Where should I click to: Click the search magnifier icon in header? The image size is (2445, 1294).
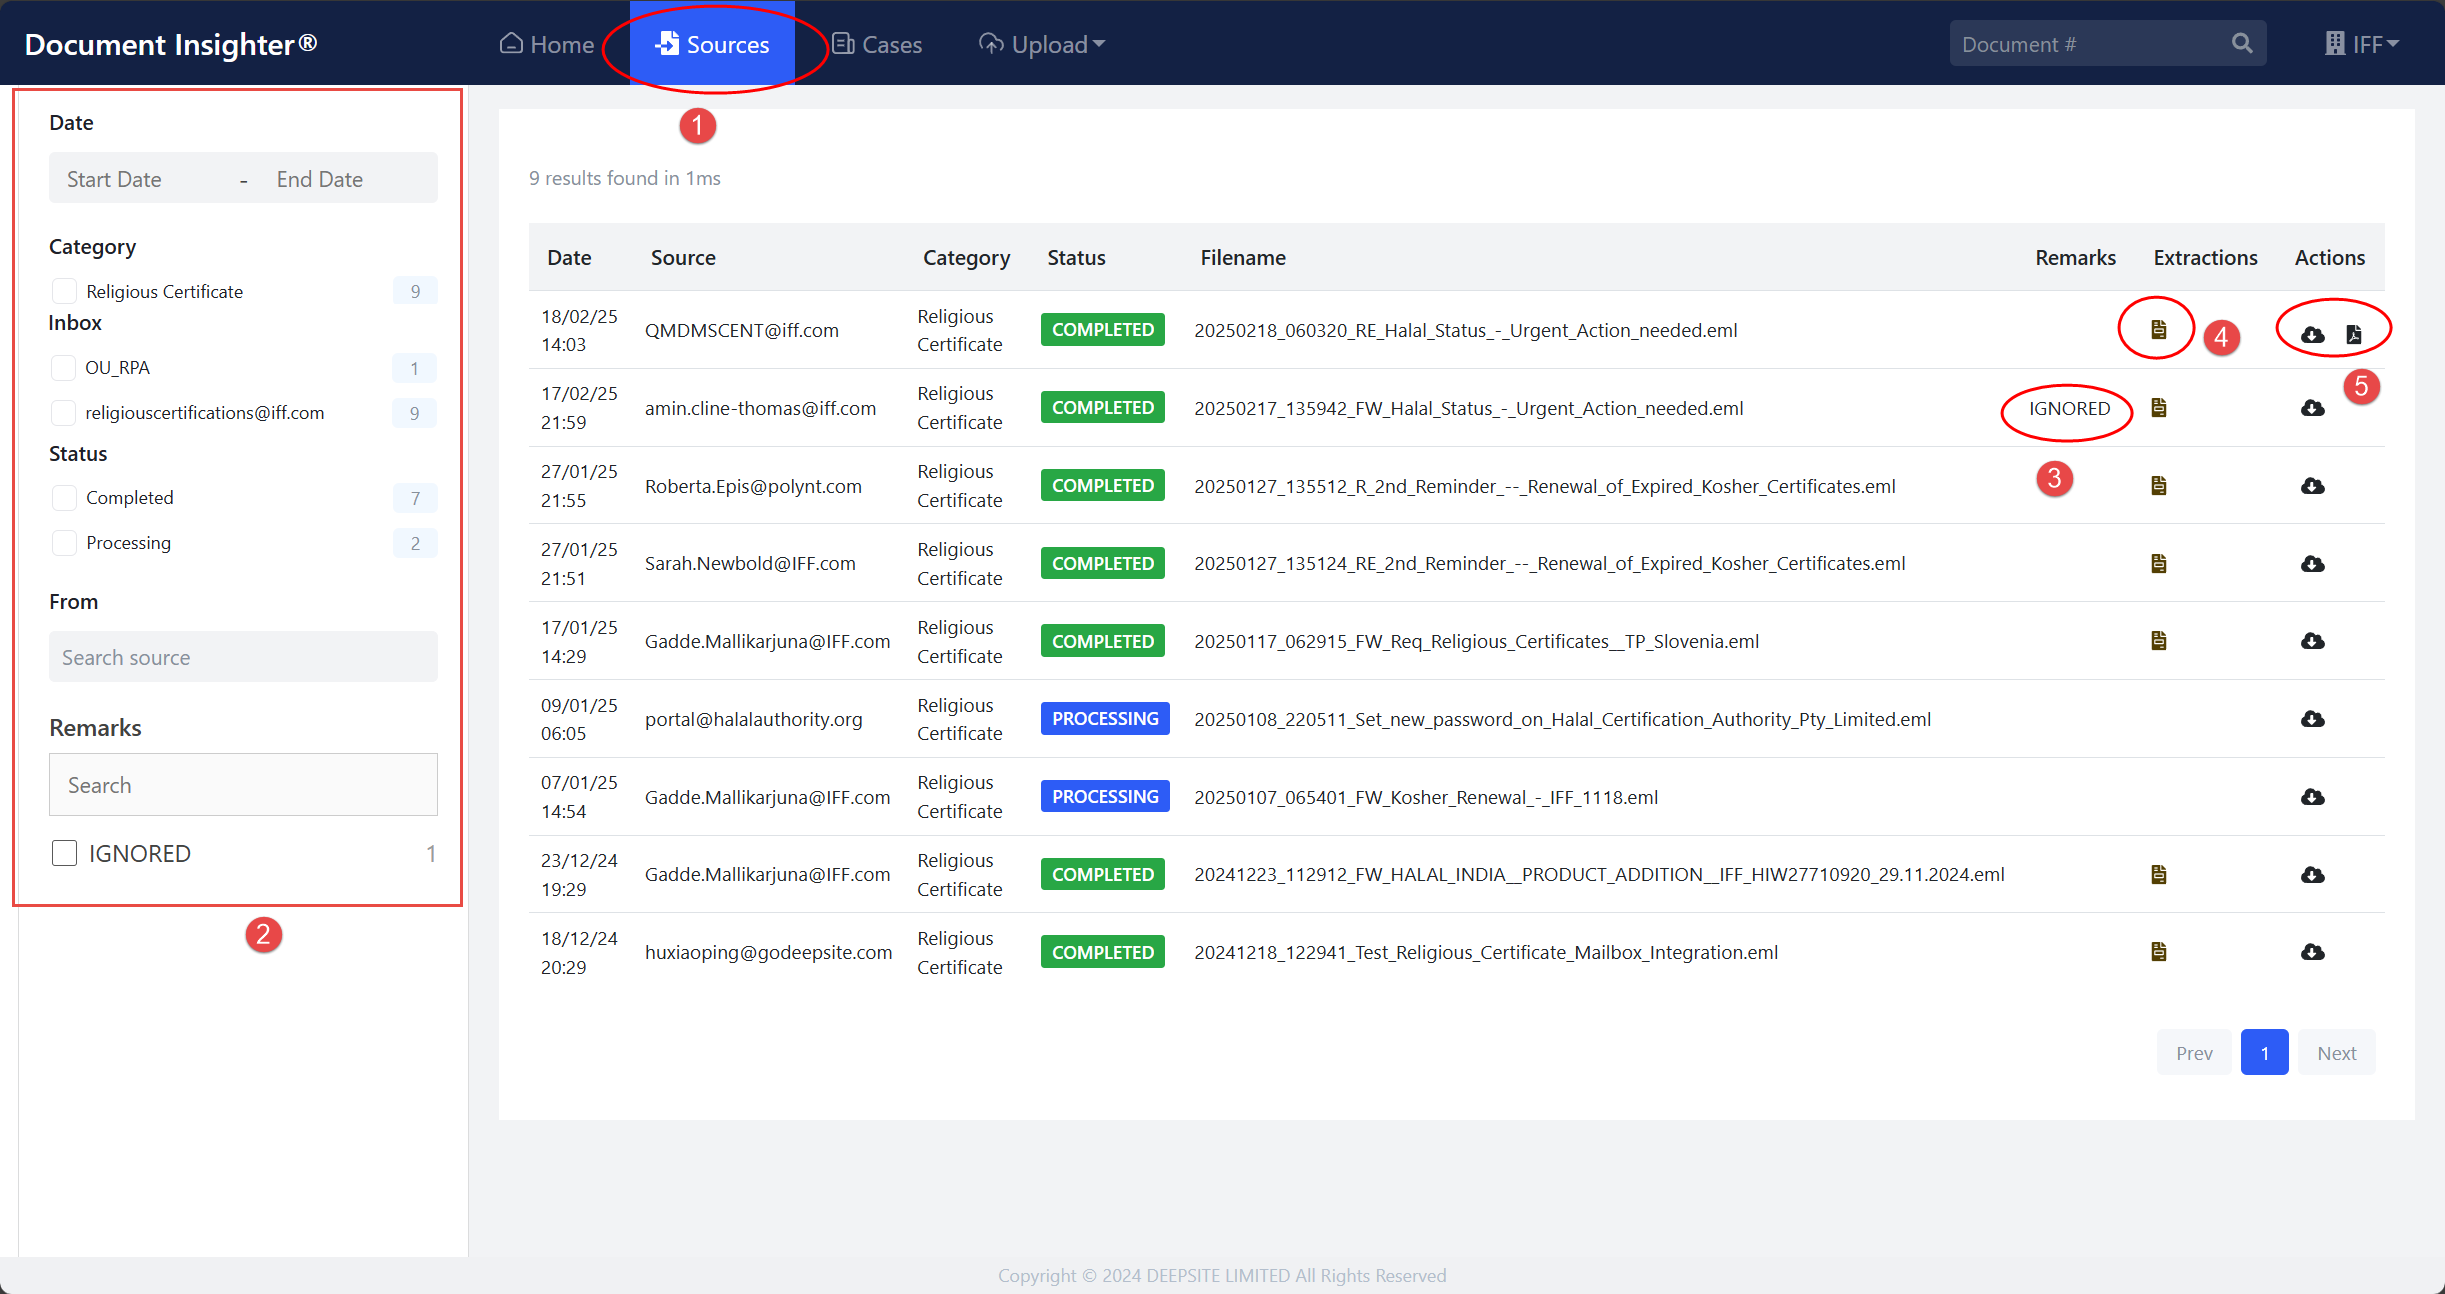click(x=2241, y=44)
